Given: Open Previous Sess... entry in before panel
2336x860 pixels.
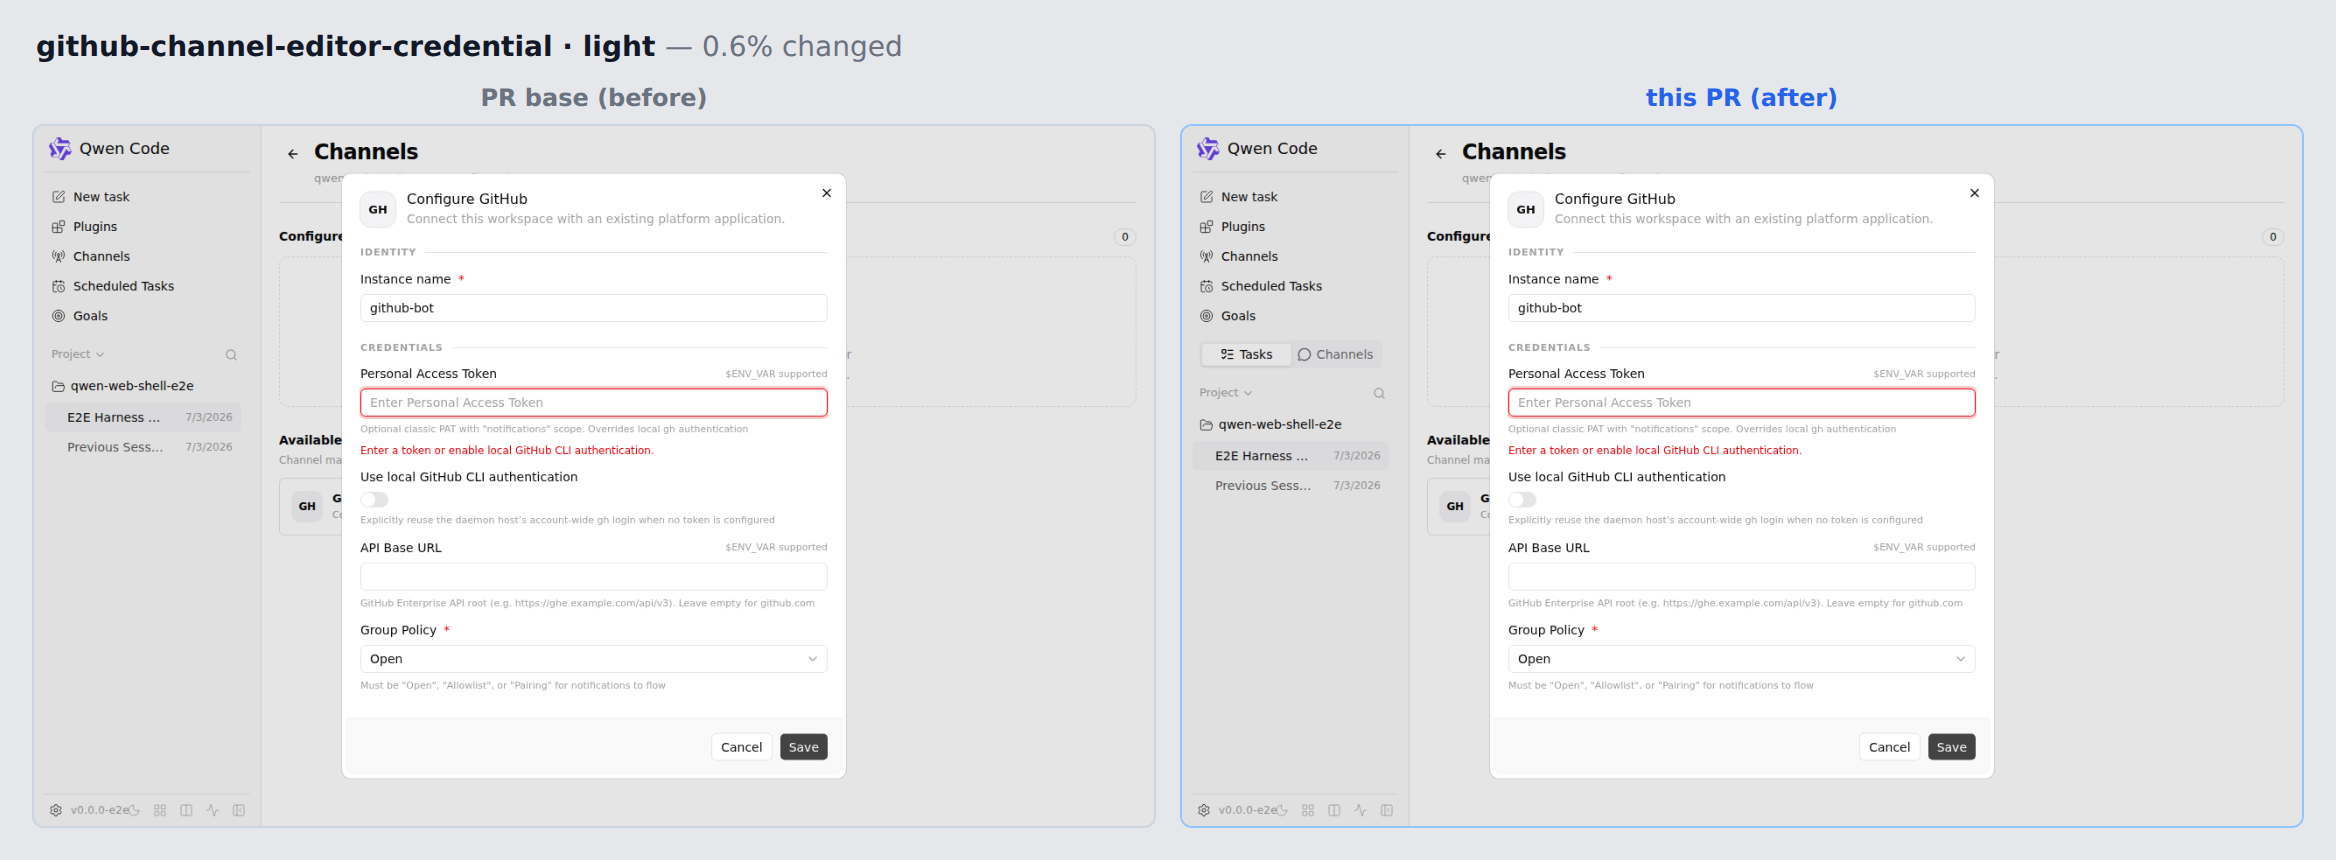Looking at the screenshot, I should tap(144, 447).
